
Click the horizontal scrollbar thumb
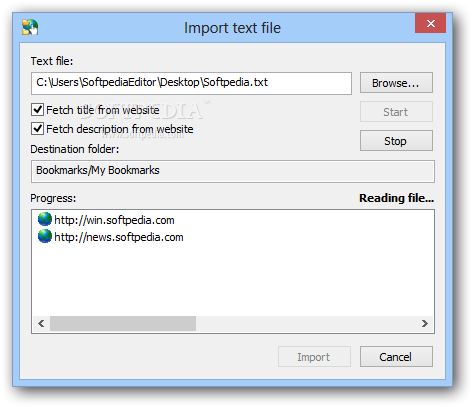123,323
